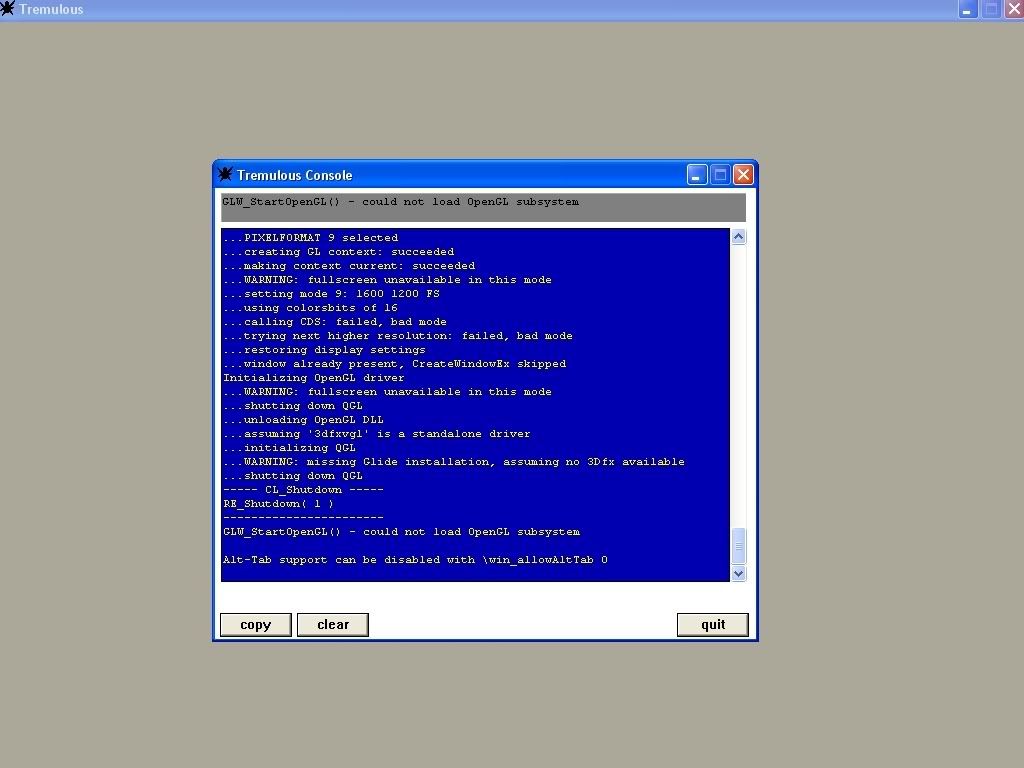This screenshot has height=768, width=1024.
Task: Close the Tremulous Console window
Action: coord(743,174)
